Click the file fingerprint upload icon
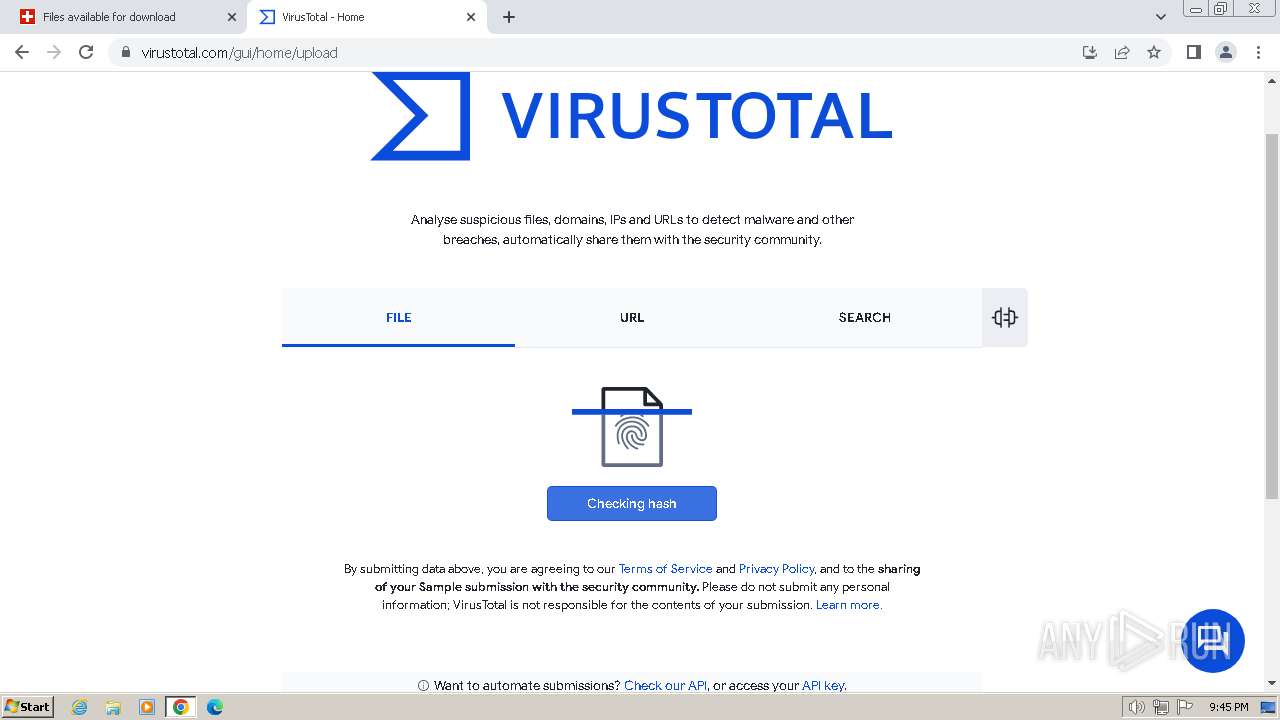 632,427
